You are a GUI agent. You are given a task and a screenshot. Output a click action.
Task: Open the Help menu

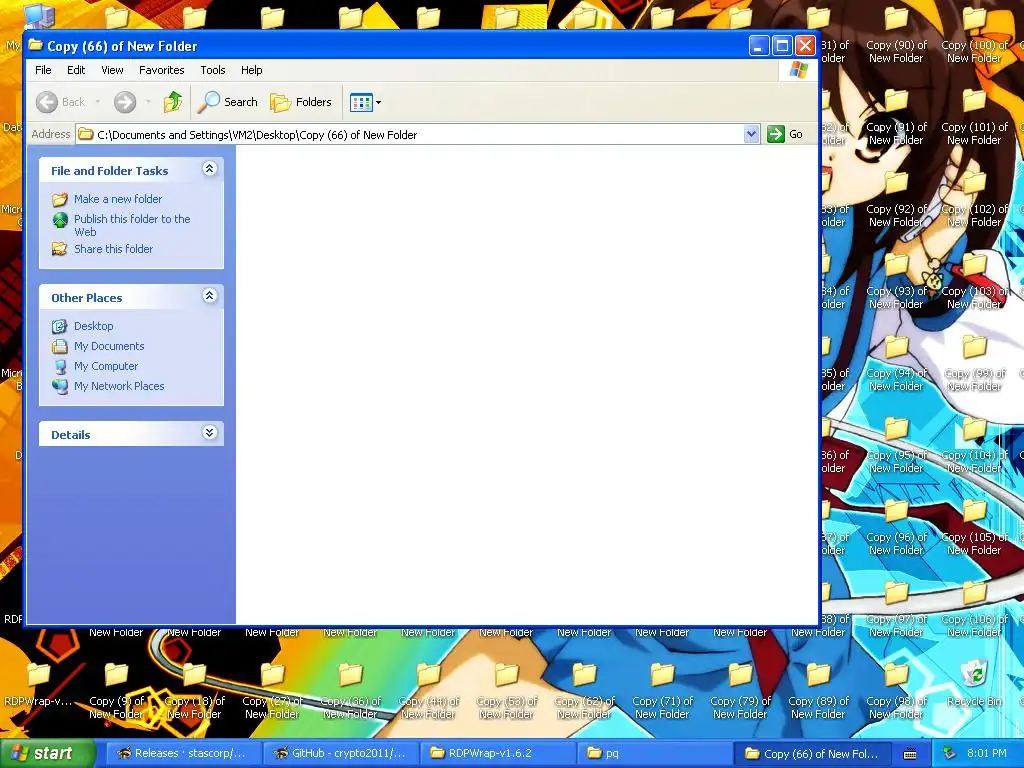251,70
